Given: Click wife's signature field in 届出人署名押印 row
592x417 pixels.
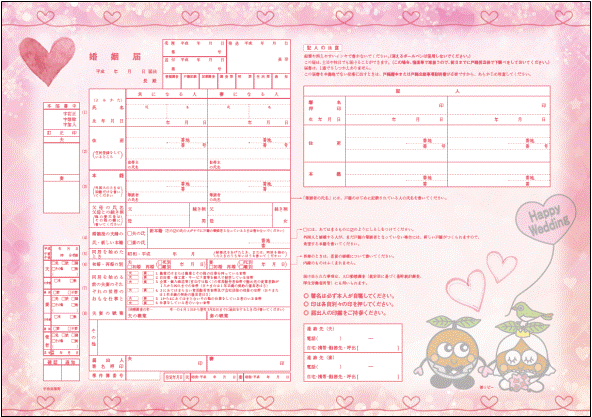Looking at the screenshot, I should (x=249, y=363).
